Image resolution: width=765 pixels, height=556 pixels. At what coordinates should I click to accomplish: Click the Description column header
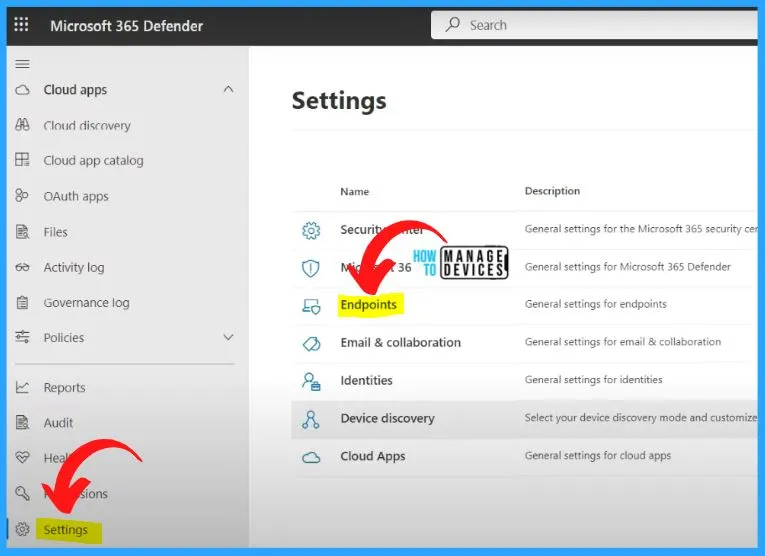pos(552,191)
